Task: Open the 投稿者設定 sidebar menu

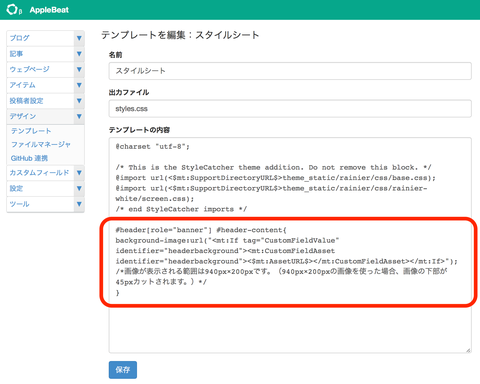Action: coord(41,101)
